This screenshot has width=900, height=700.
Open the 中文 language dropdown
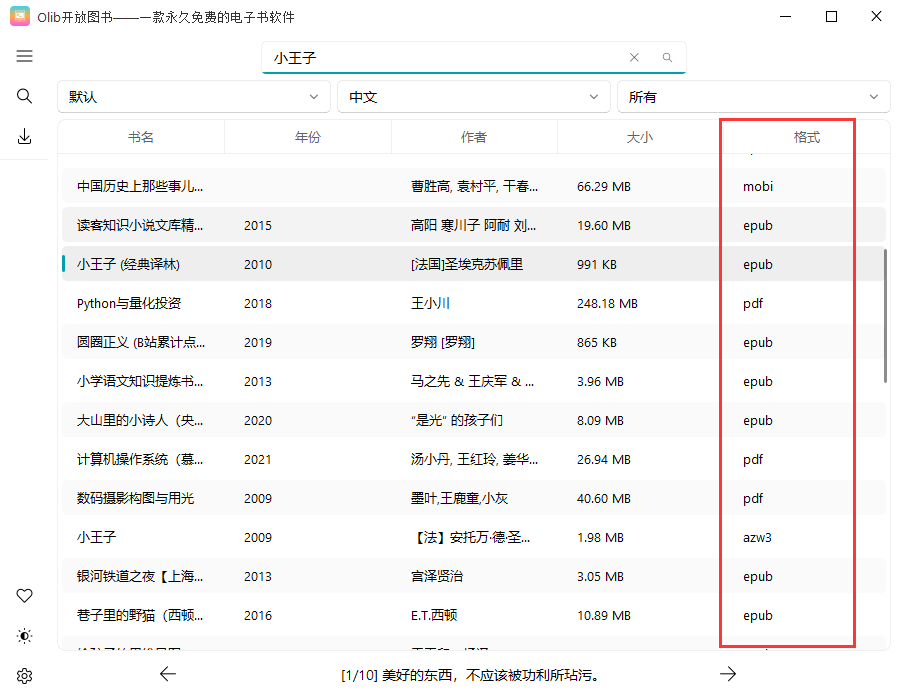[x=473, y=97]
